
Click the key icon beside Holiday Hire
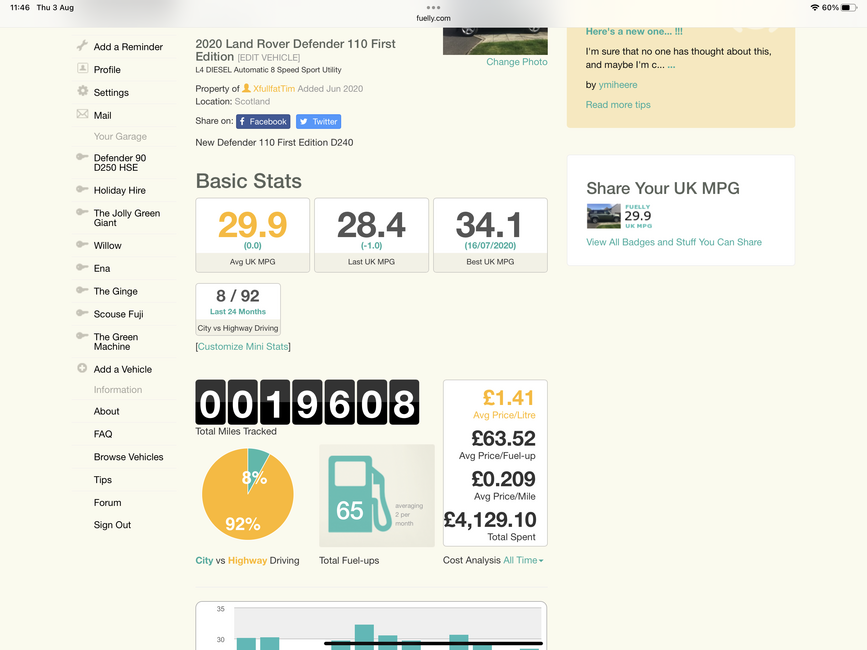[x=82, y=189]
